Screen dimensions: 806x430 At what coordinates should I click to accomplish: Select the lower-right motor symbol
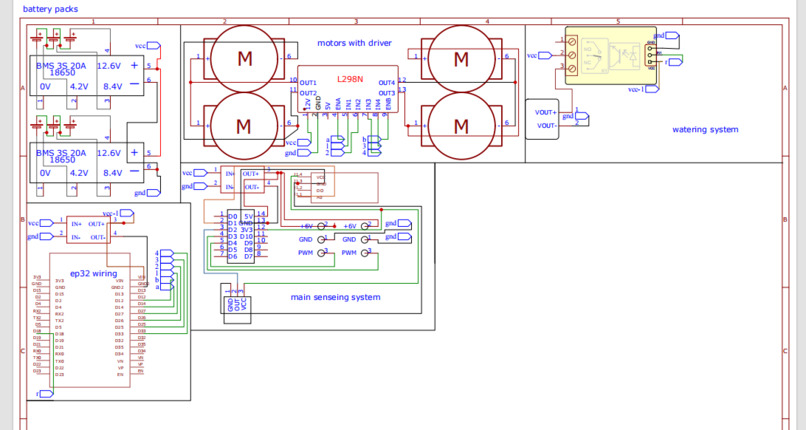(x=461, y=125)
